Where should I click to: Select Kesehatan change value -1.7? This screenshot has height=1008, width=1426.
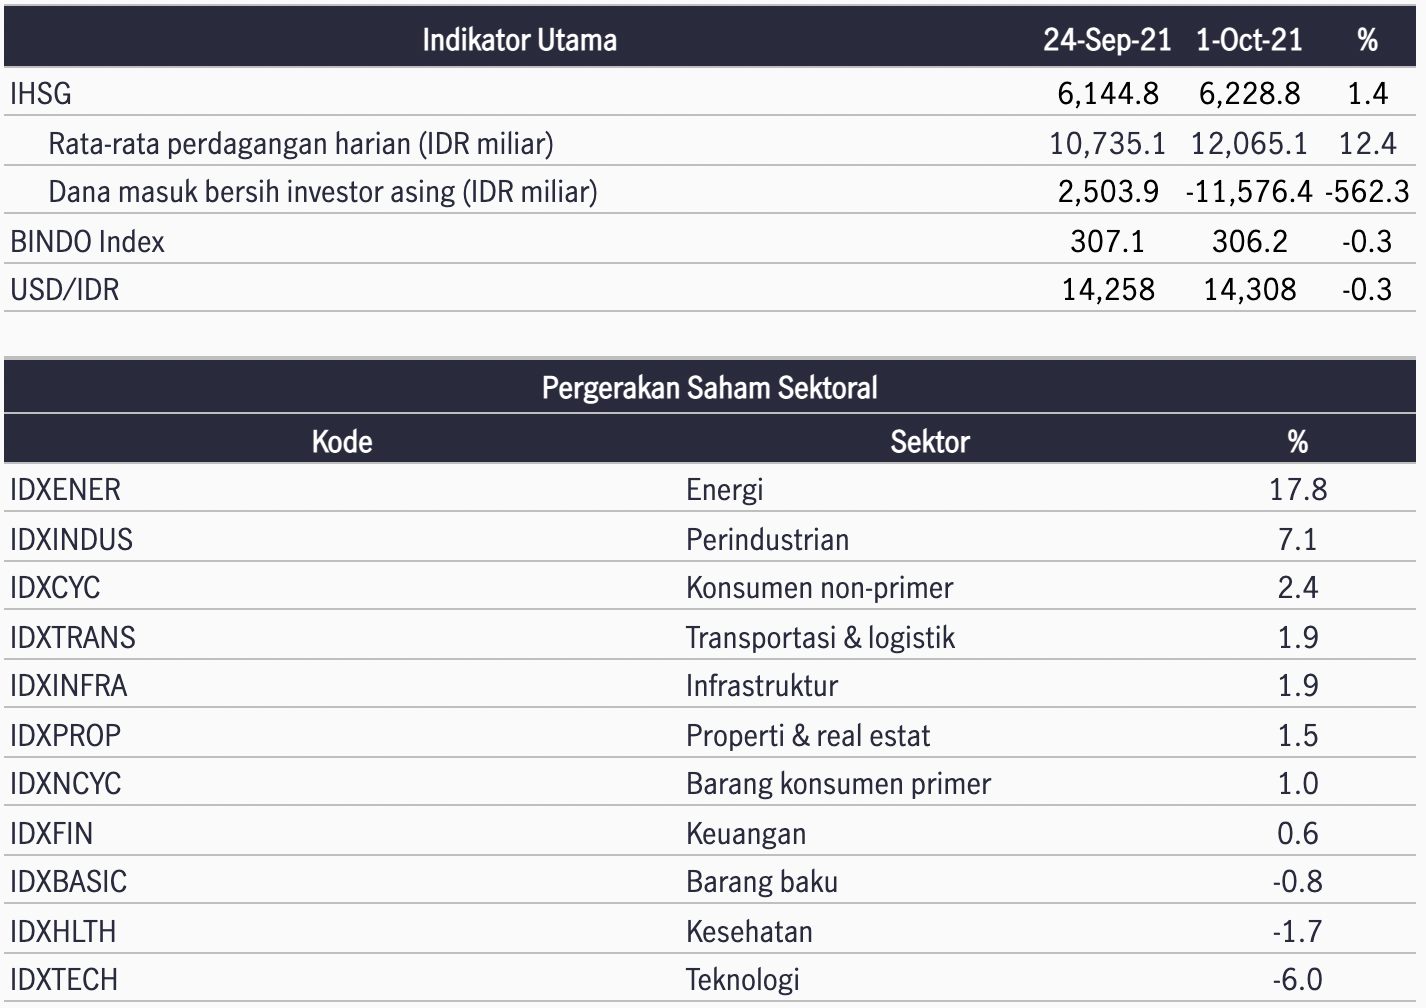coord(1298,932)
